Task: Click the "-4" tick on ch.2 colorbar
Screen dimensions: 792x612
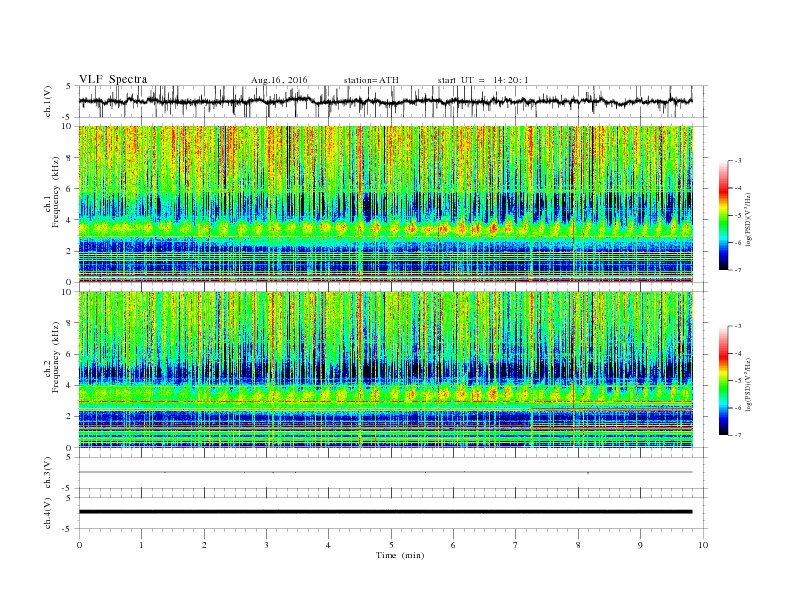Action: point(737,353)
